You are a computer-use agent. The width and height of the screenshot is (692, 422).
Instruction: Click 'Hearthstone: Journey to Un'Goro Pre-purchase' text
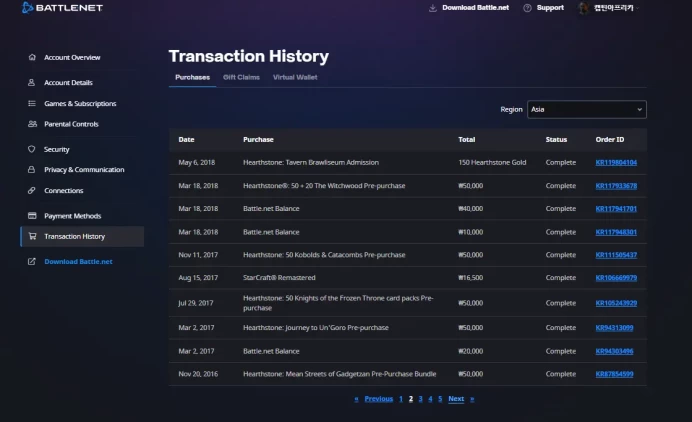[316, 328]
